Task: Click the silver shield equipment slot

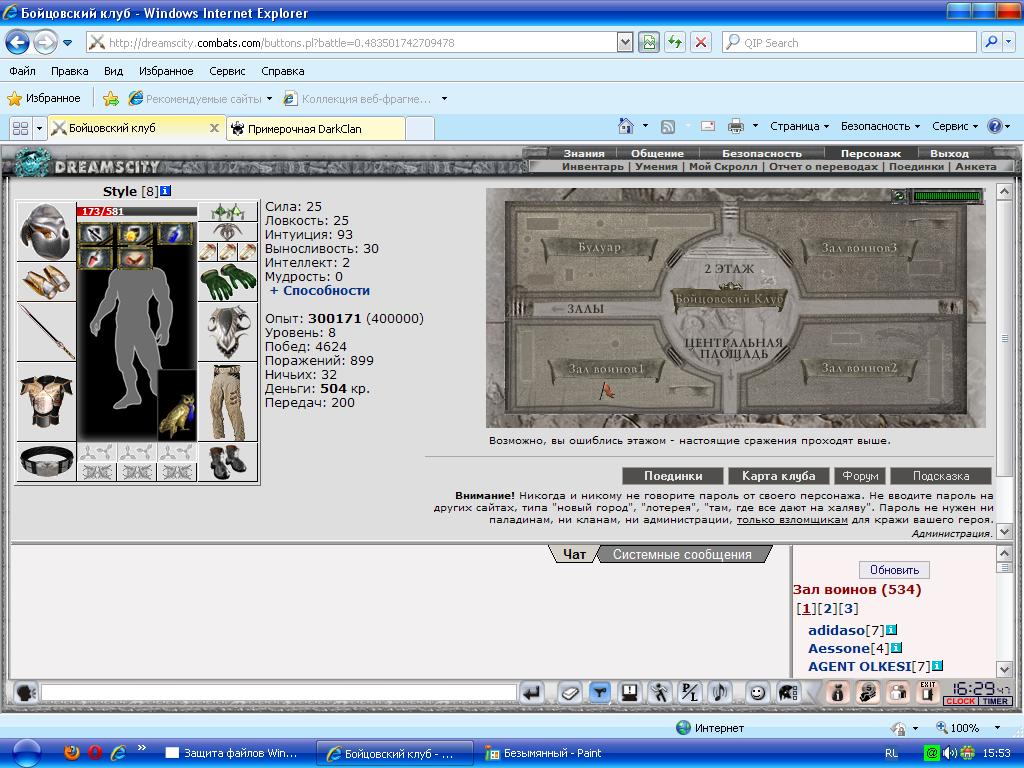Action: (227, 332)
